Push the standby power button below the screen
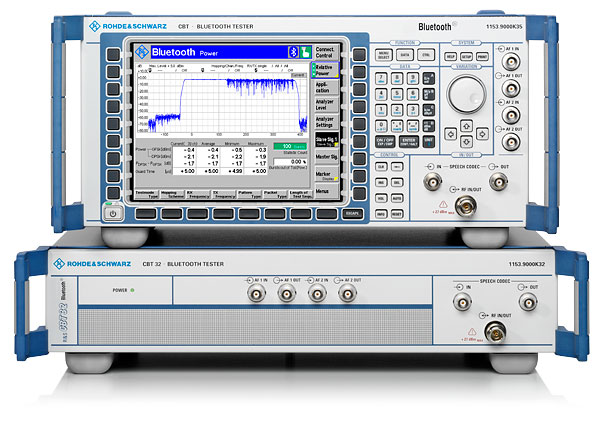Image resolution: width=600 pixels, height=430 pixels. tap(112, 213)
